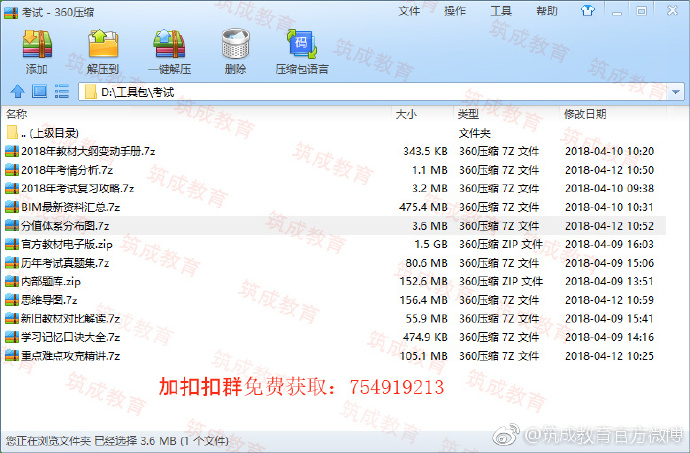The width and height of the screenshot is (690, 453).
Task: Click archive icon of 思维导图.7z
Action: (12, 300)
